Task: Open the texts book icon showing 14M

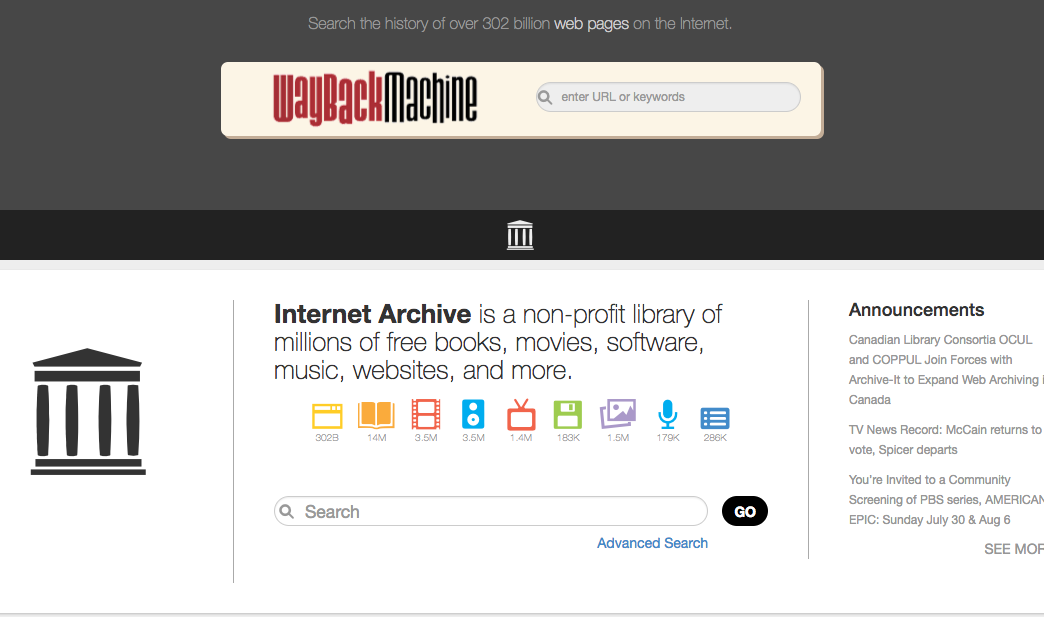Action: point(376,415)
